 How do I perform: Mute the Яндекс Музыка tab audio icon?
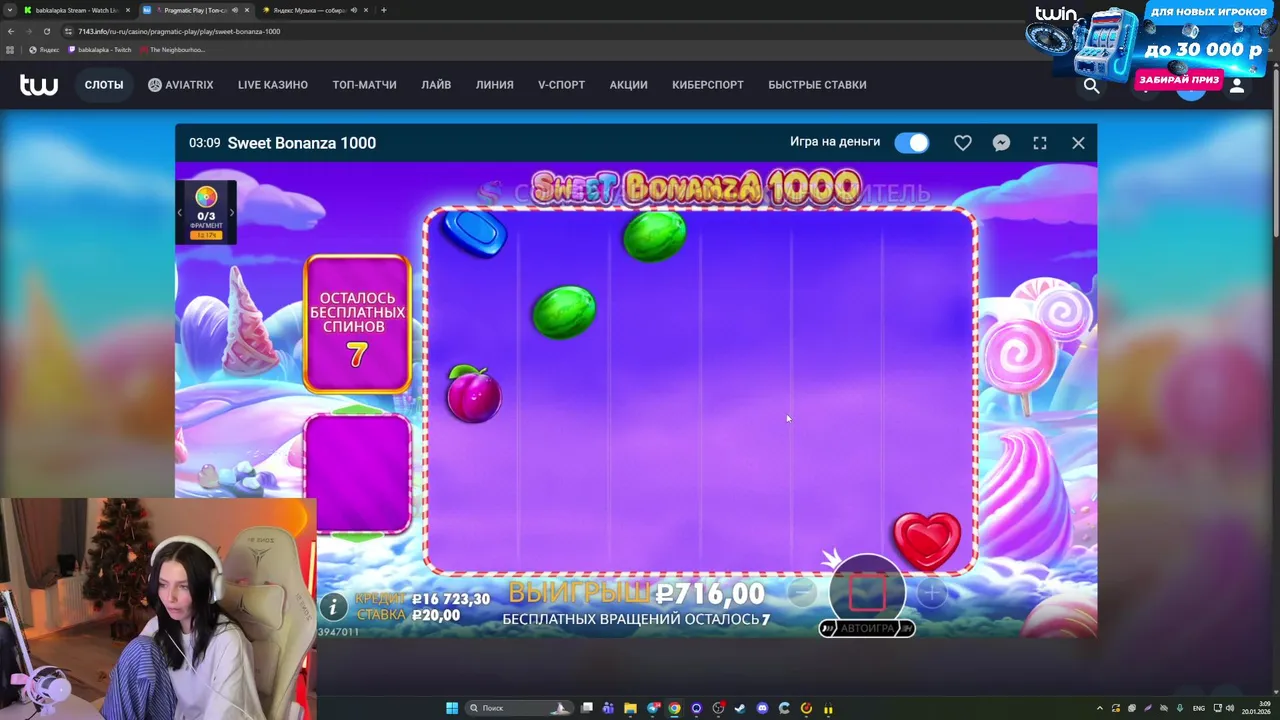tap(354, 10)
